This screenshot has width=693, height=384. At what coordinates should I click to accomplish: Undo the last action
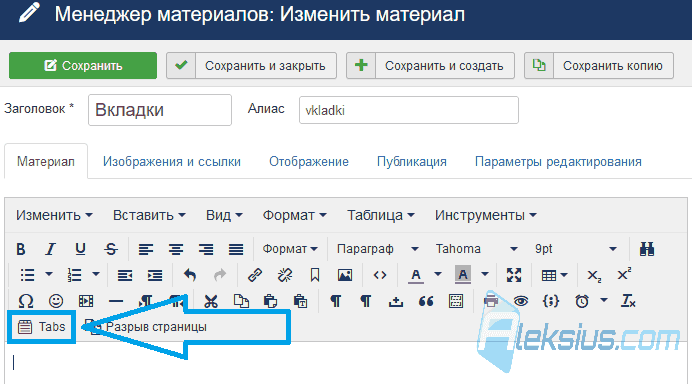click(190, 275)
